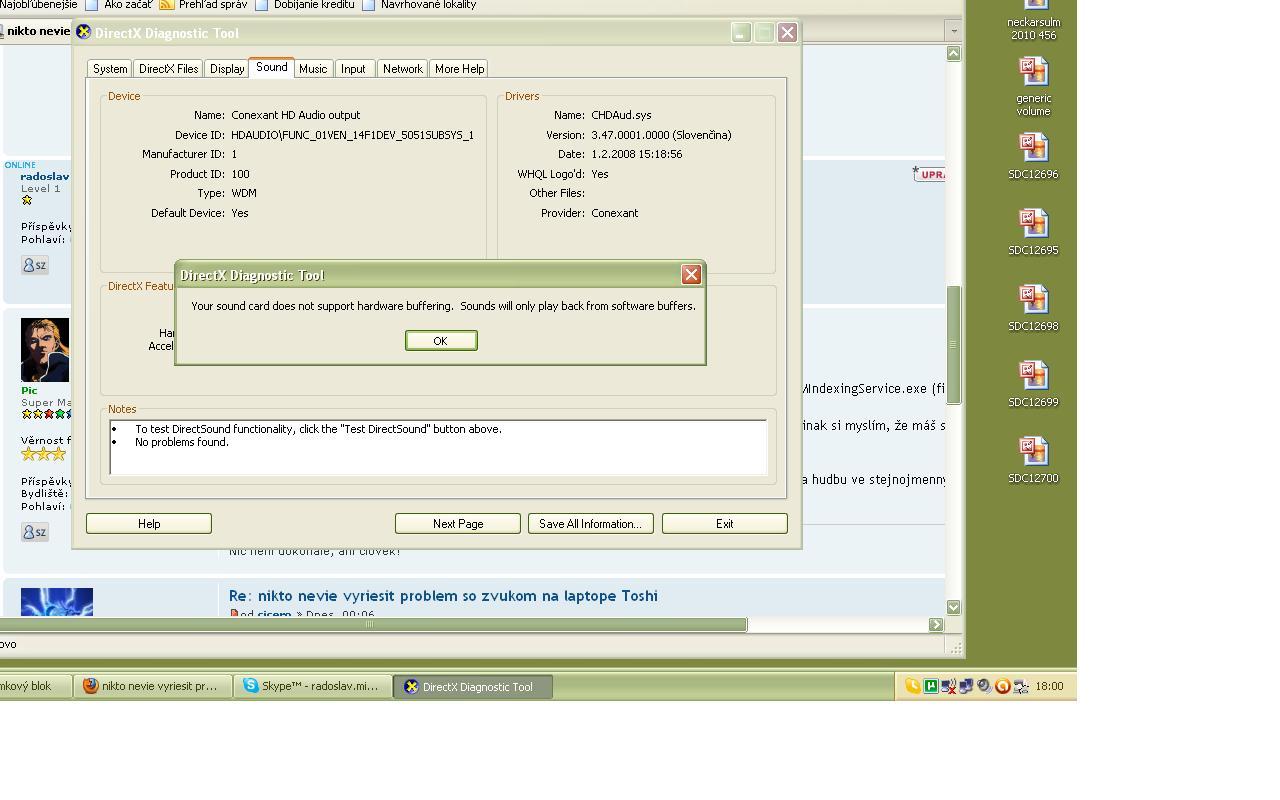Click Save All Information button
Image resolution: width=1280 pixels, height=800 pixels.
[591, 524]
